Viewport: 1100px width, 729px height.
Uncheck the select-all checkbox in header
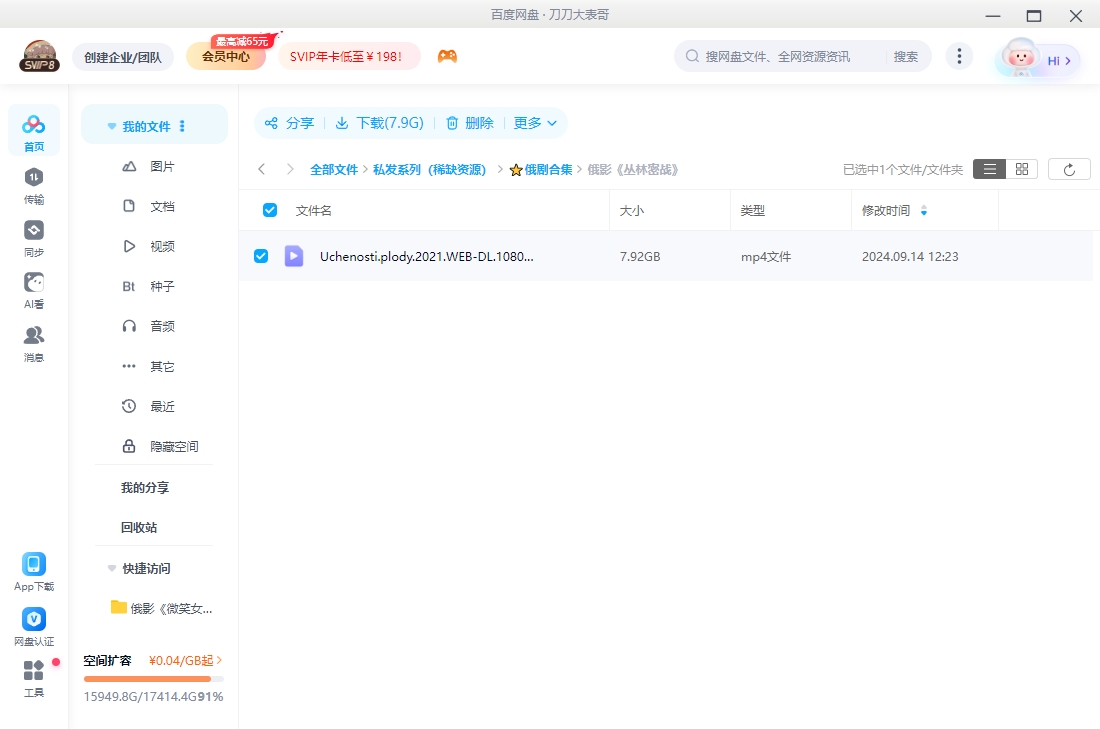pos(269,209)
